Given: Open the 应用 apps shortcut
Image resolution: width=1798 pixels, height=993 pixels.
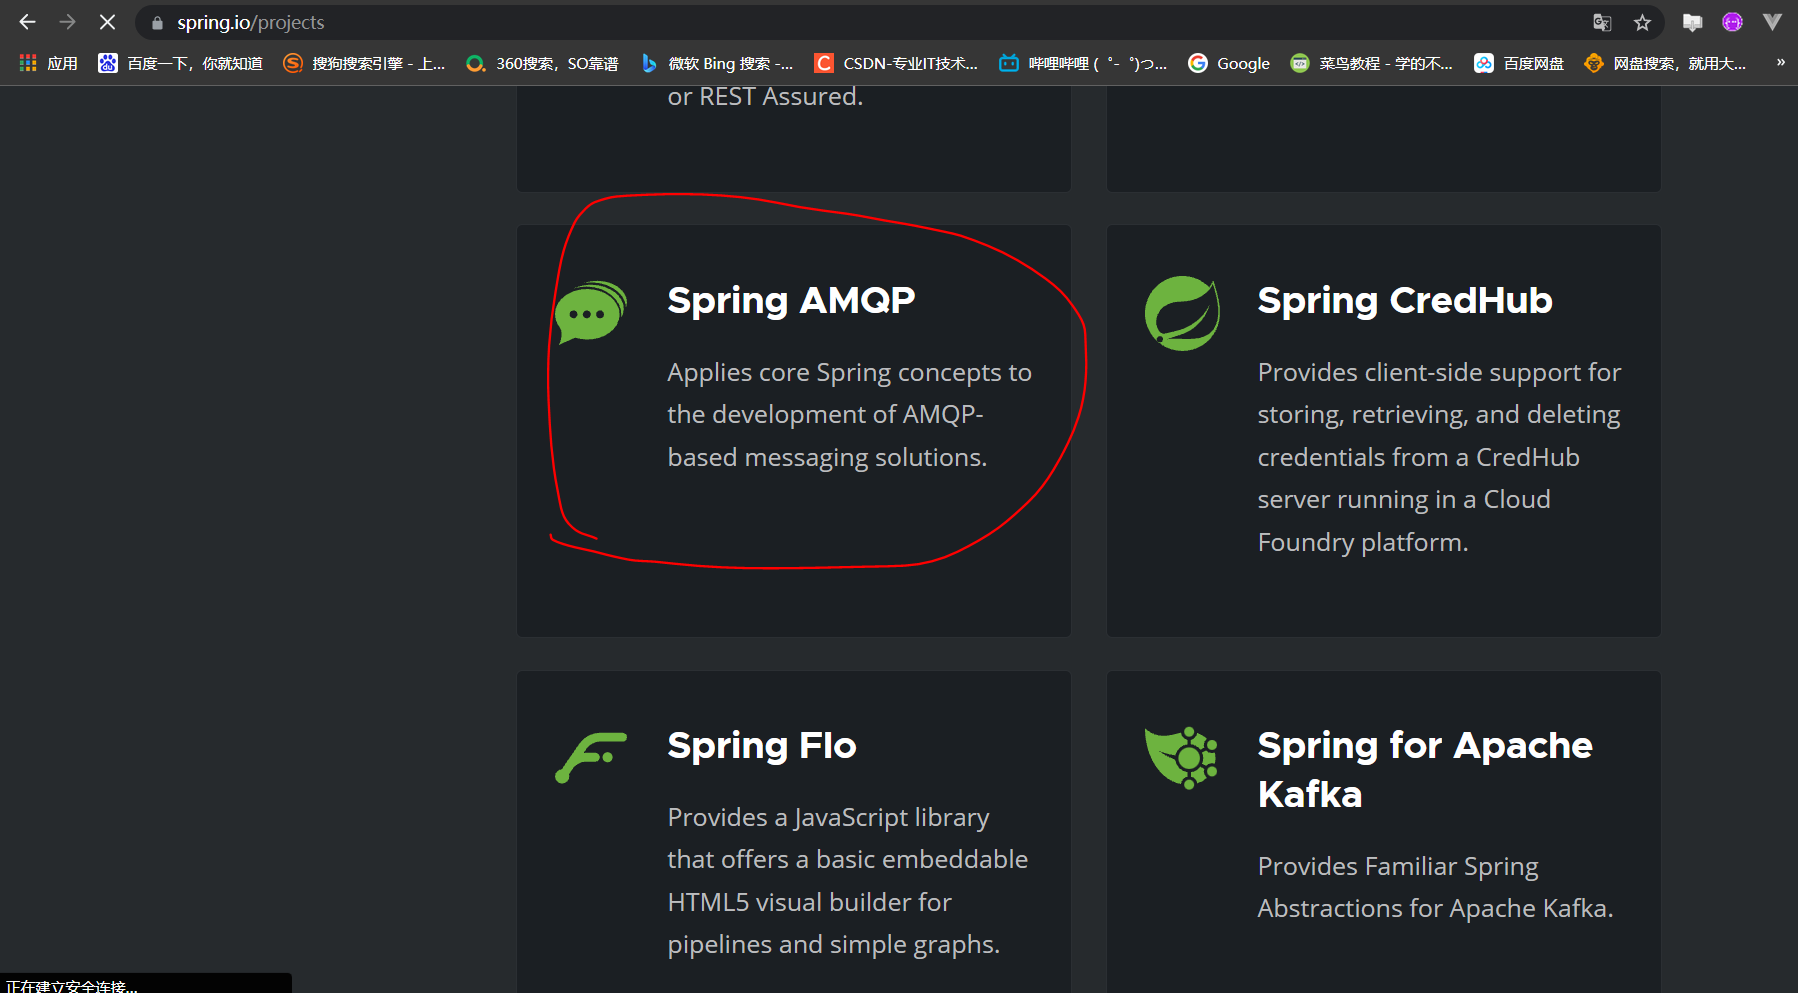Looking at the screenshot, I should [48, 63].
